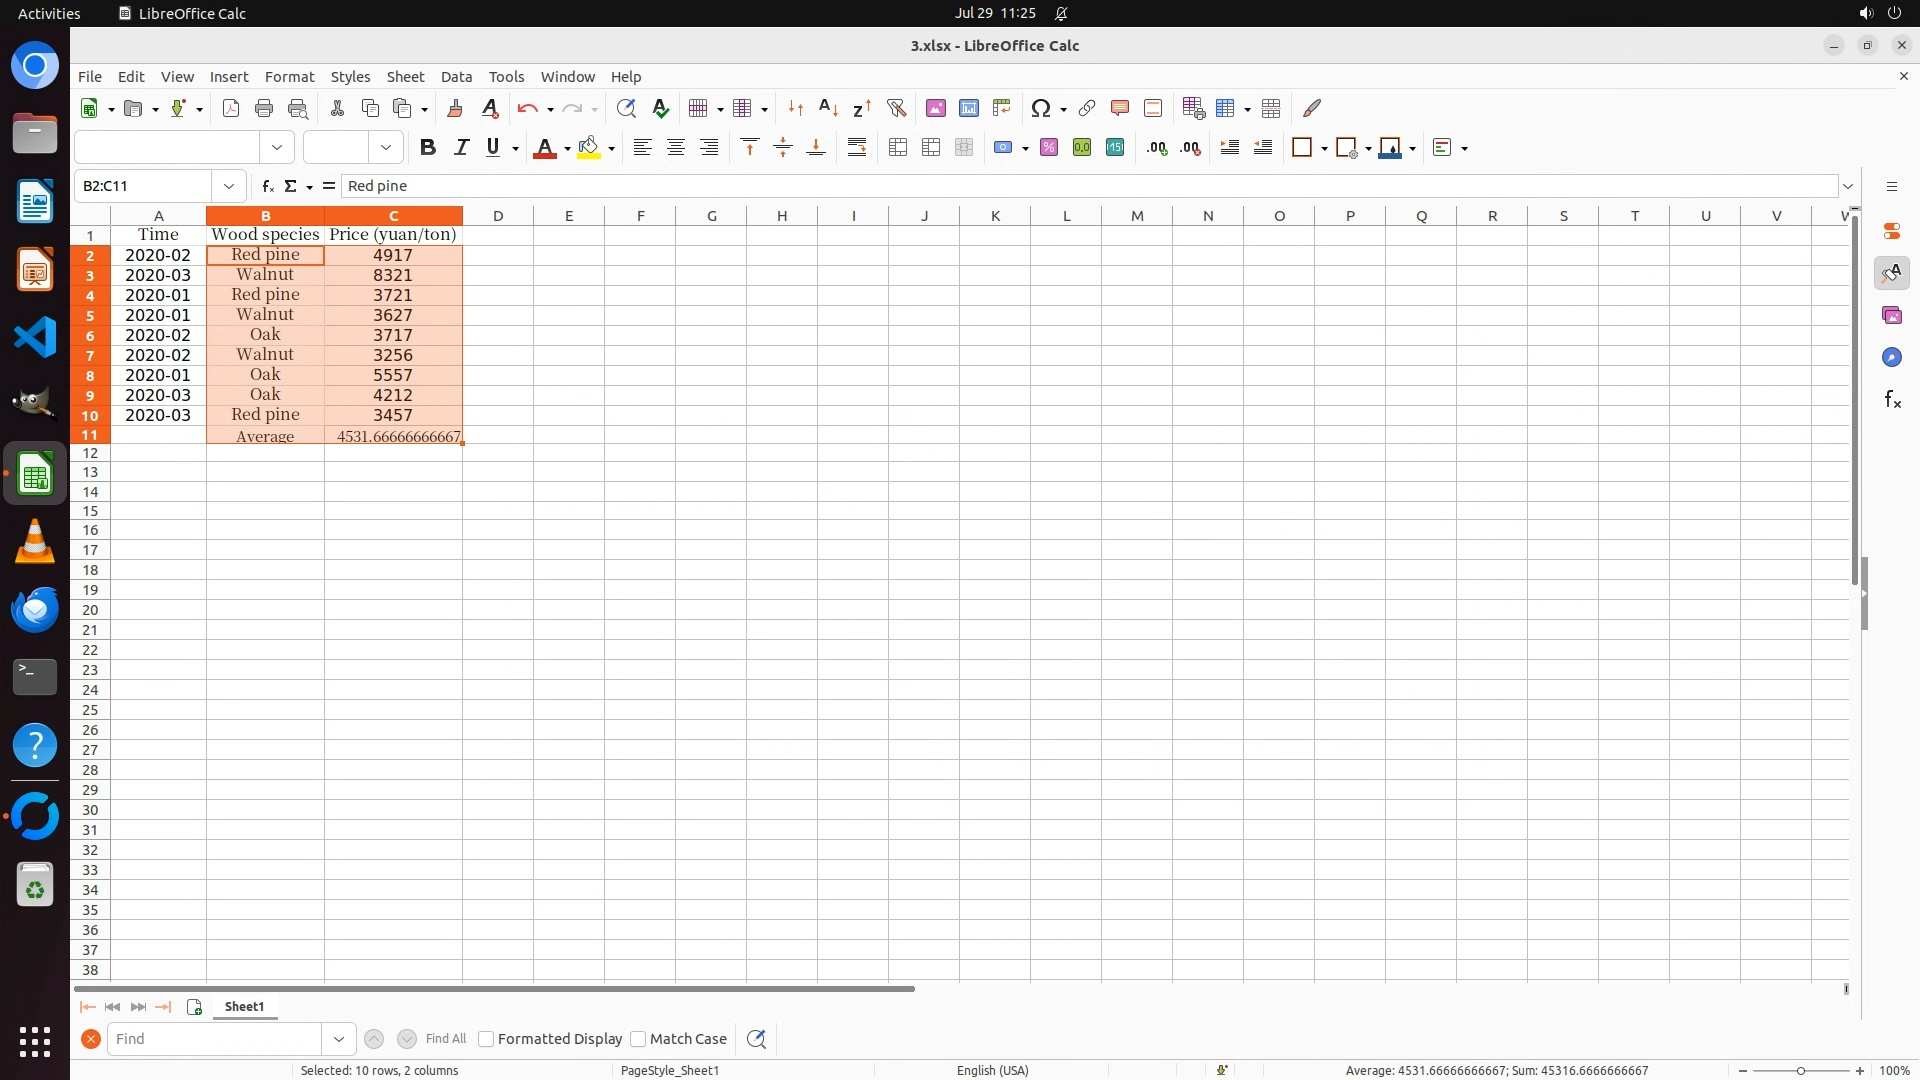Check the Match Case option

point(638,1039)
